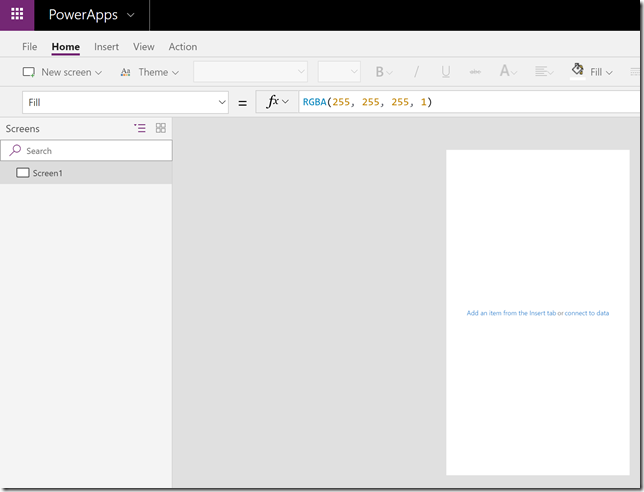644x492 pixels.
Task: Select Screen1 in the Screens tree
Action: coord(86,173)
